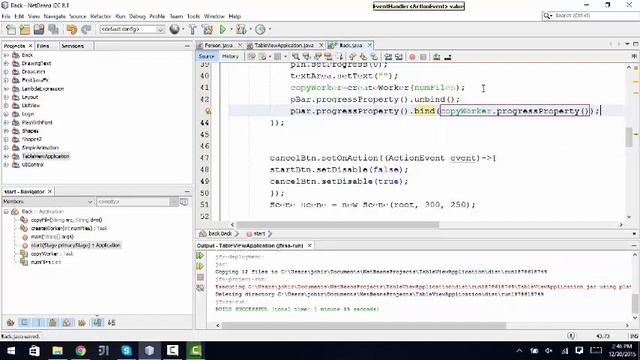Image resolution: width=640 pixels, height=360 pixels.
Task: Expand the TableViewApplication project node
Action: (6, 156)
